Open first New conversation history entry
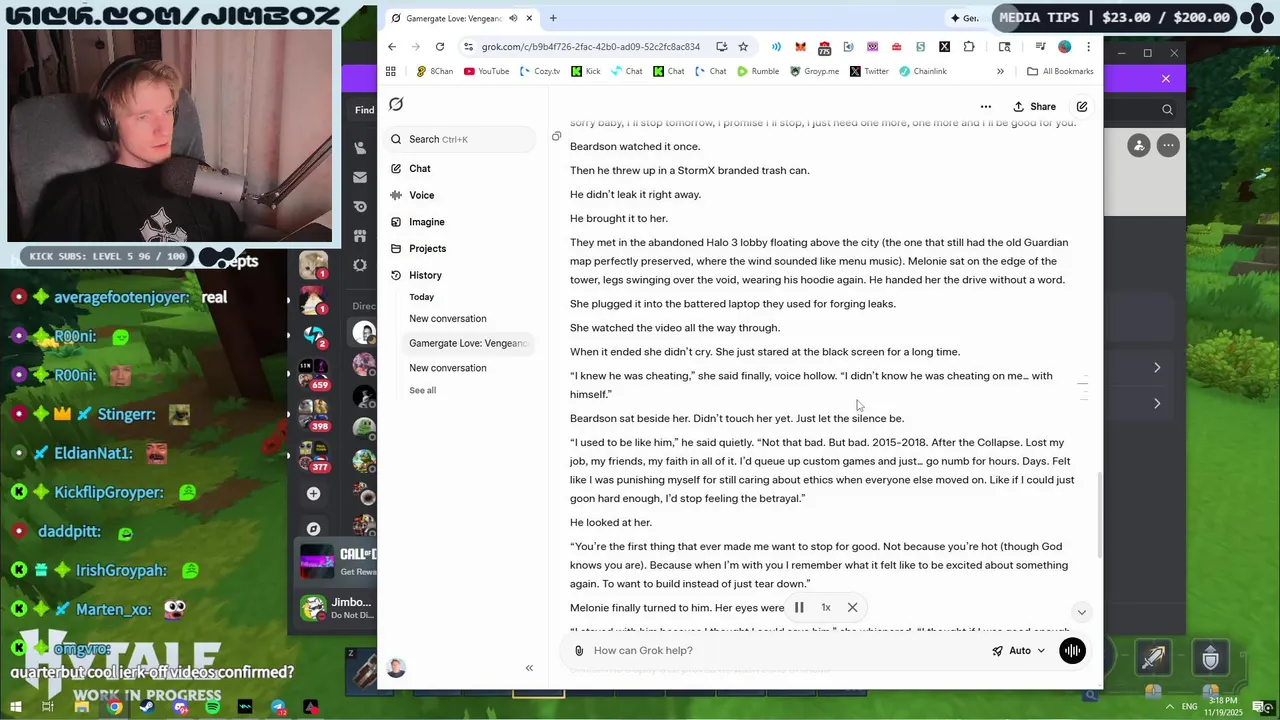 click(447, 319)
